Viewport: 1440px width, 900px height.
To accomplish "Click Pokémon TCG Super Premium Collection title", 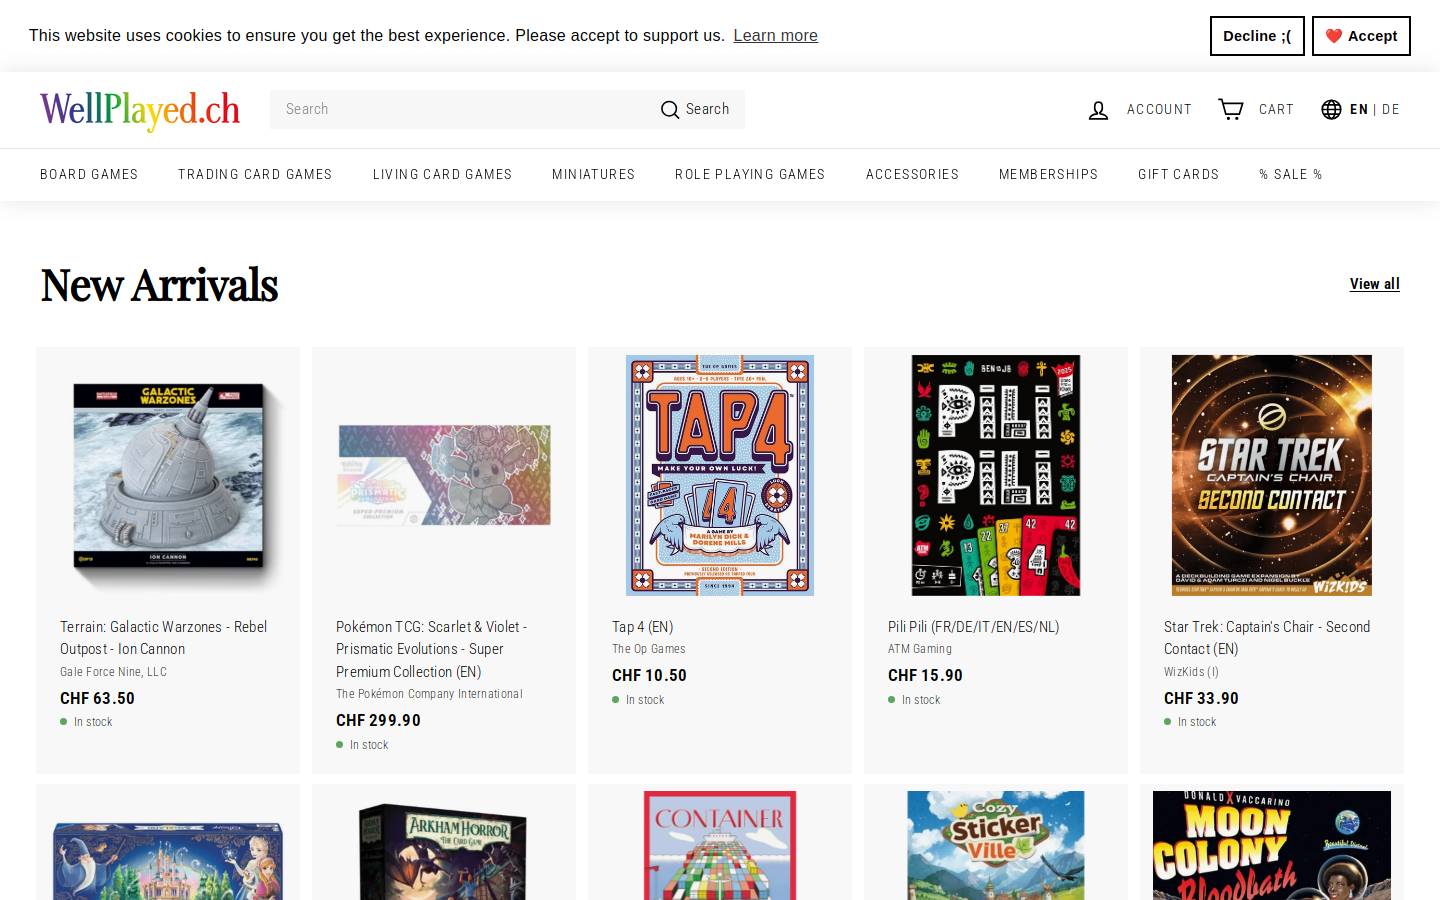I will (431, 649).
